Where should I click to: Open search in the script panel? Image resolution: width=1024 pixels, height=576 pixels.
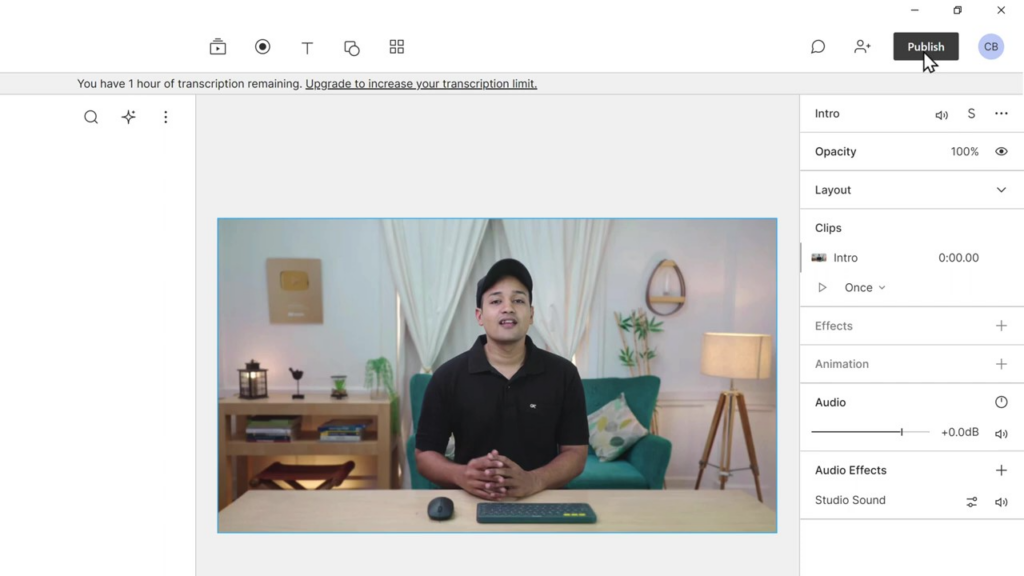pyautogui.click(x=91, y=117)
